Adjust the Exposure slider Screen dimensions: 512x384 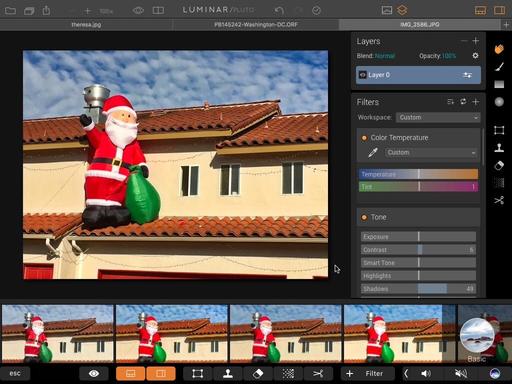pyautogui.click(x=418, y=237)
